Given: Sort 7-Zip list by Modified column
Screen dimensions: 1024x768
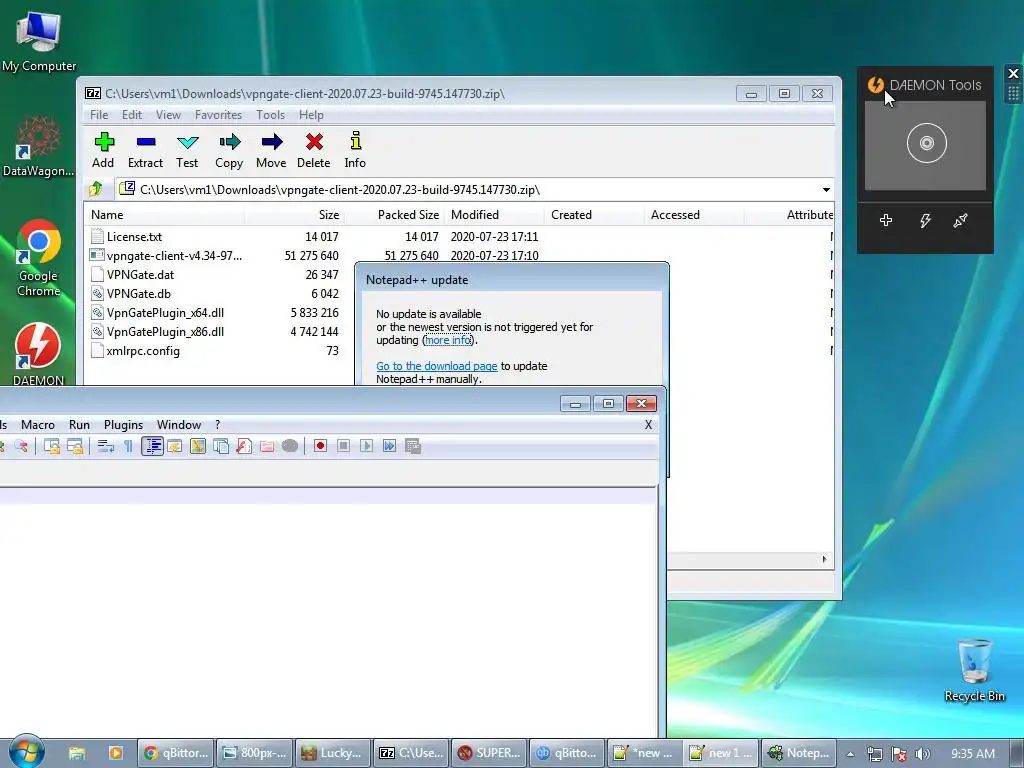Looking at the screenshot, I should [x=494, y=215].
